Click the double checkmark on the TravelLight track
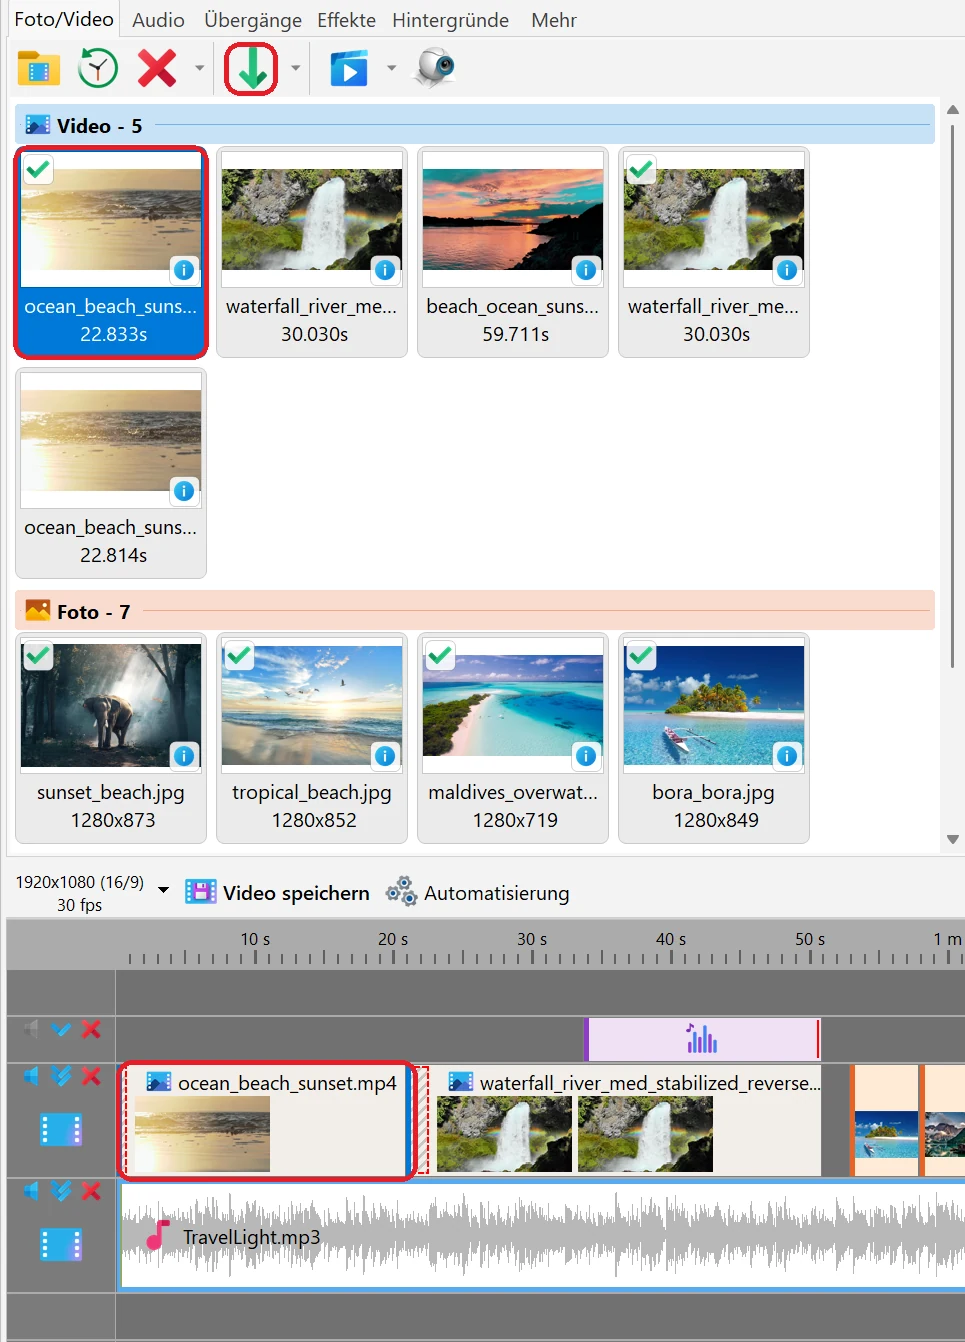Screen dimensions: 965x1342 coord(61,1191)
